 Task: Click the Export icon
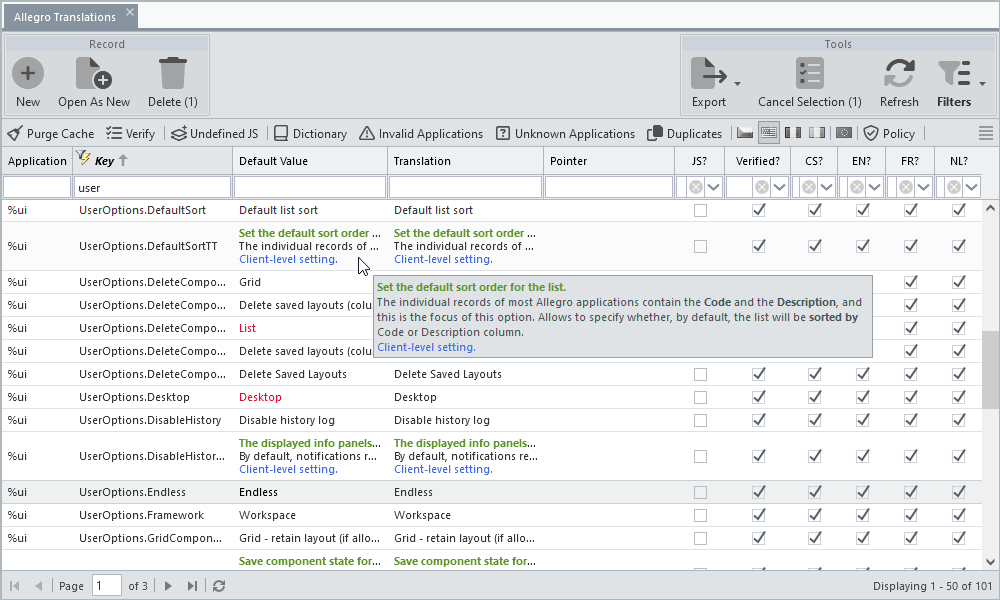coord(709,73)
